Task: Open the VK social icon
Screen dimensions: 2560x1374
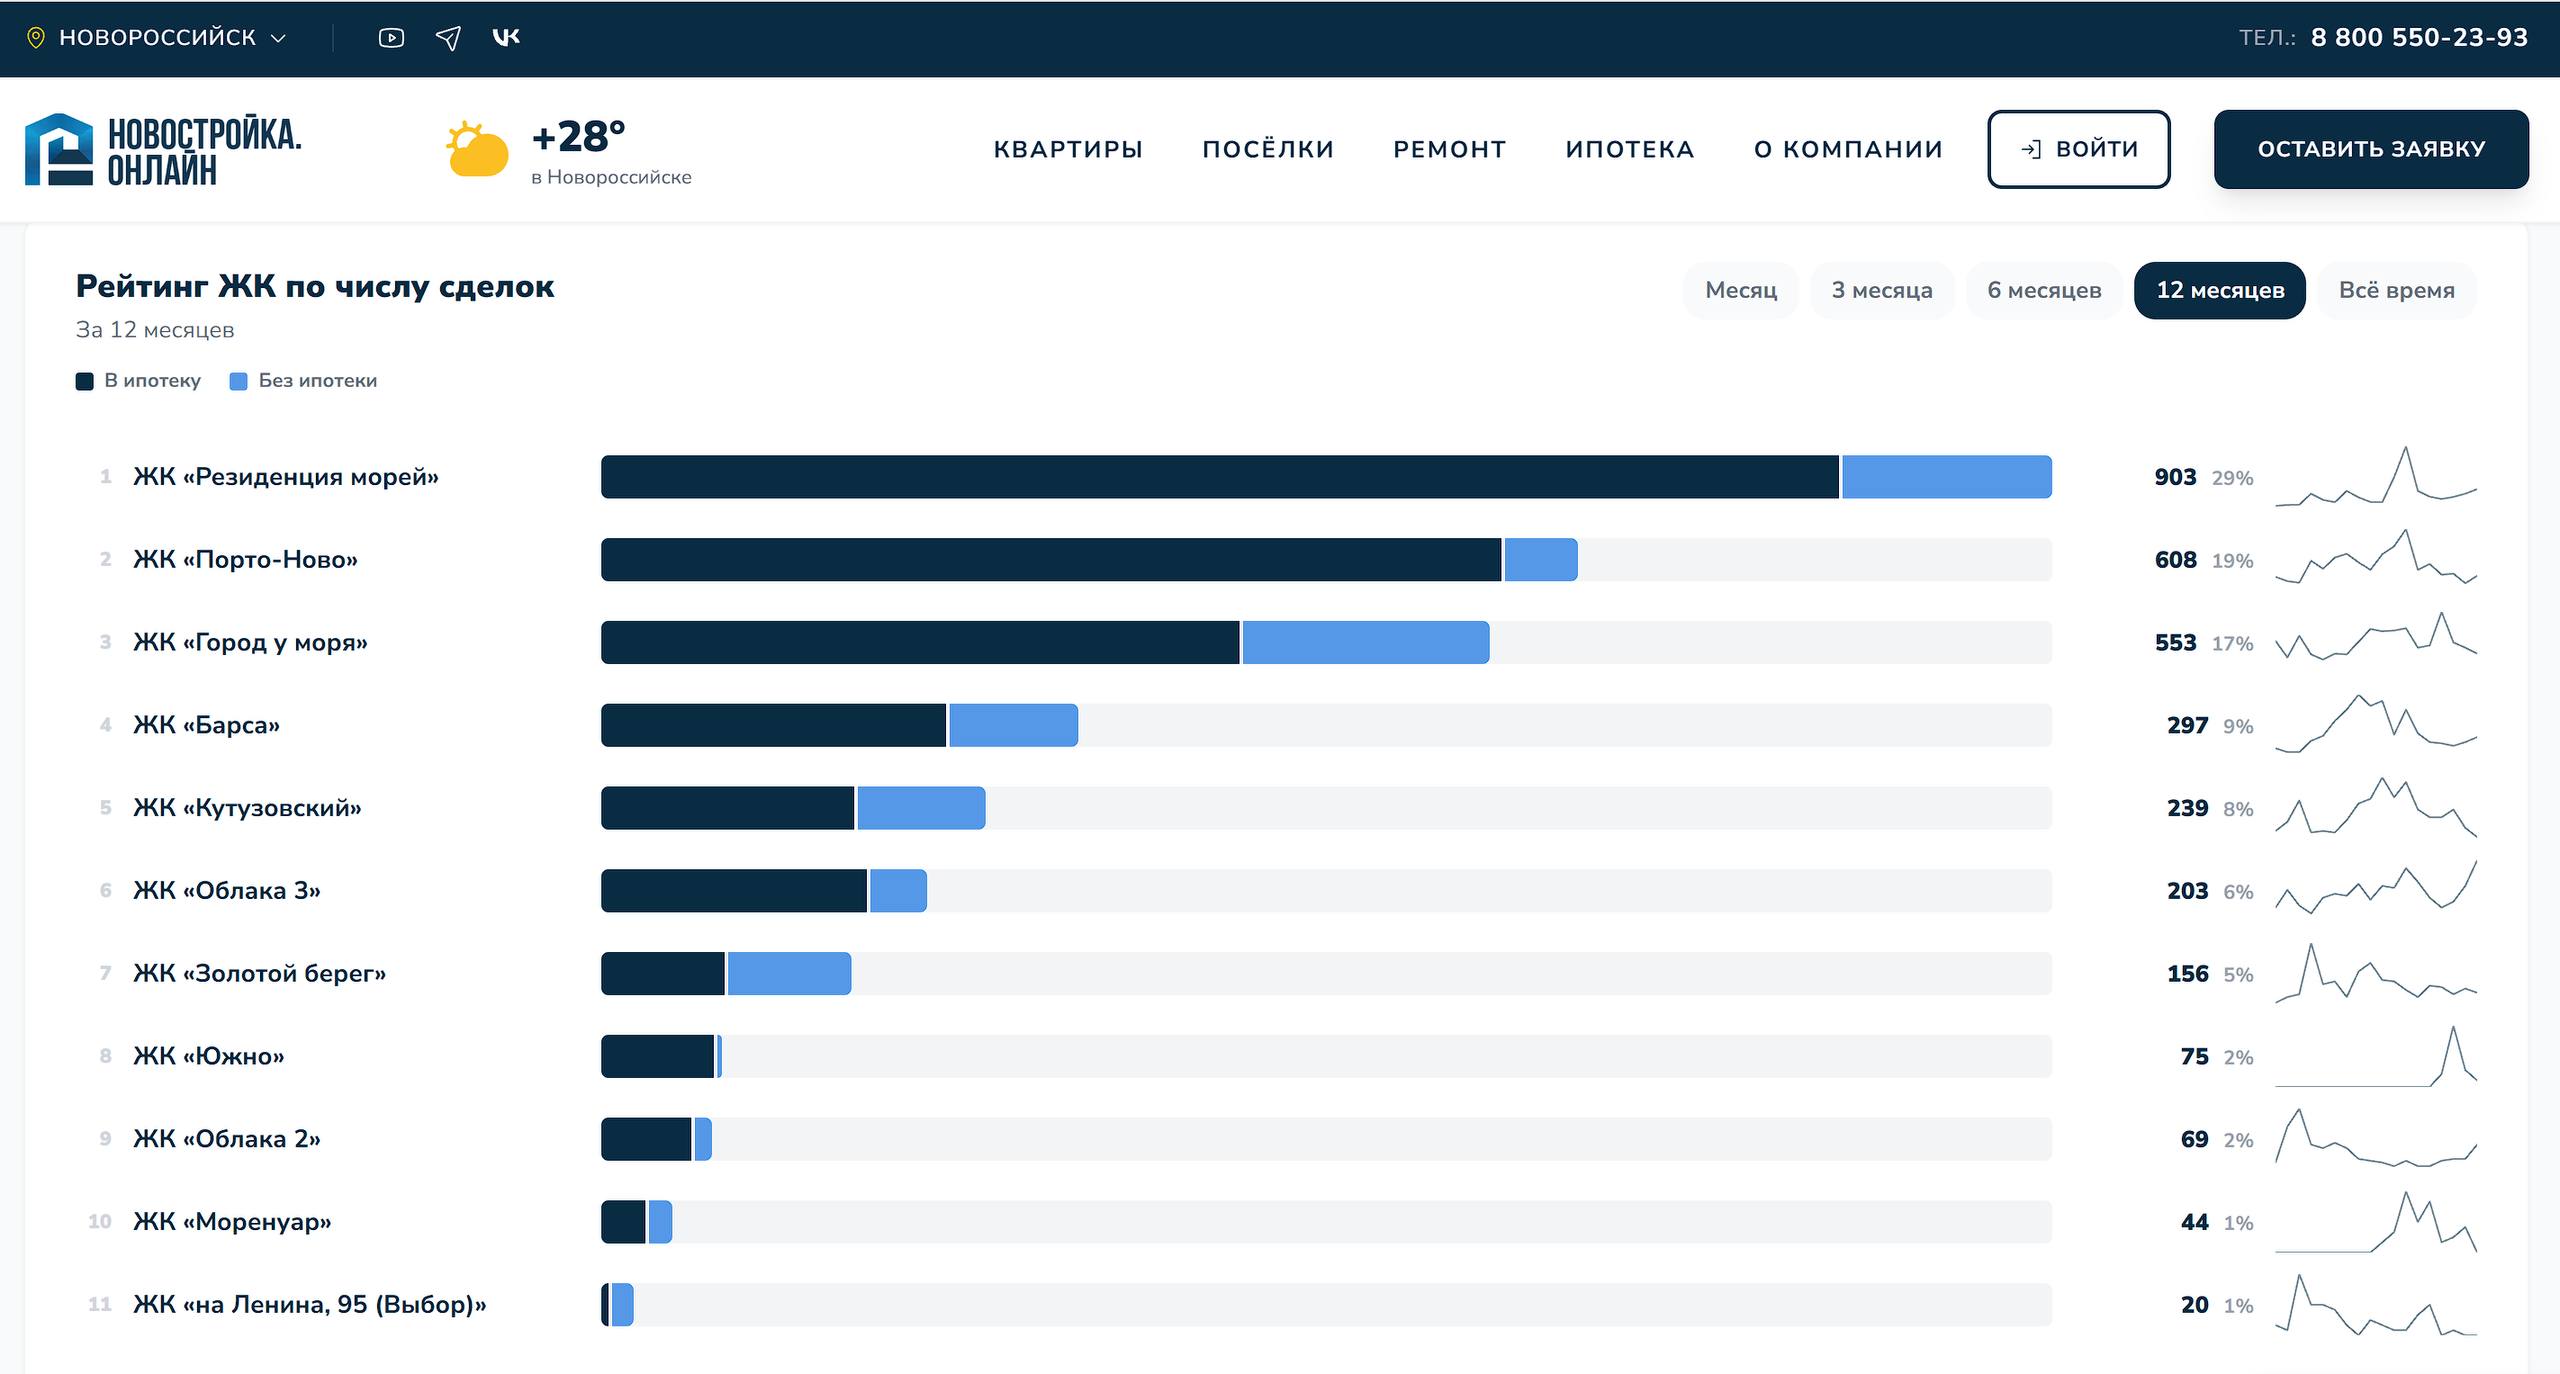Action: 506,37
